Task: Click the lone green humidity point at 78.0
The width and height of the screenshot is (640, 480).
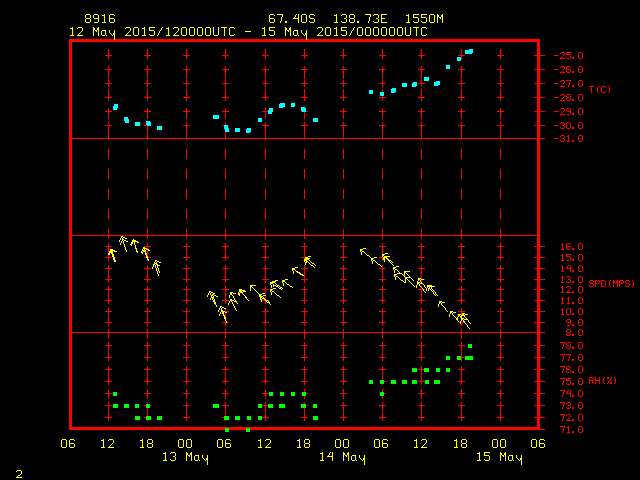Action: [x=470, y=346]
